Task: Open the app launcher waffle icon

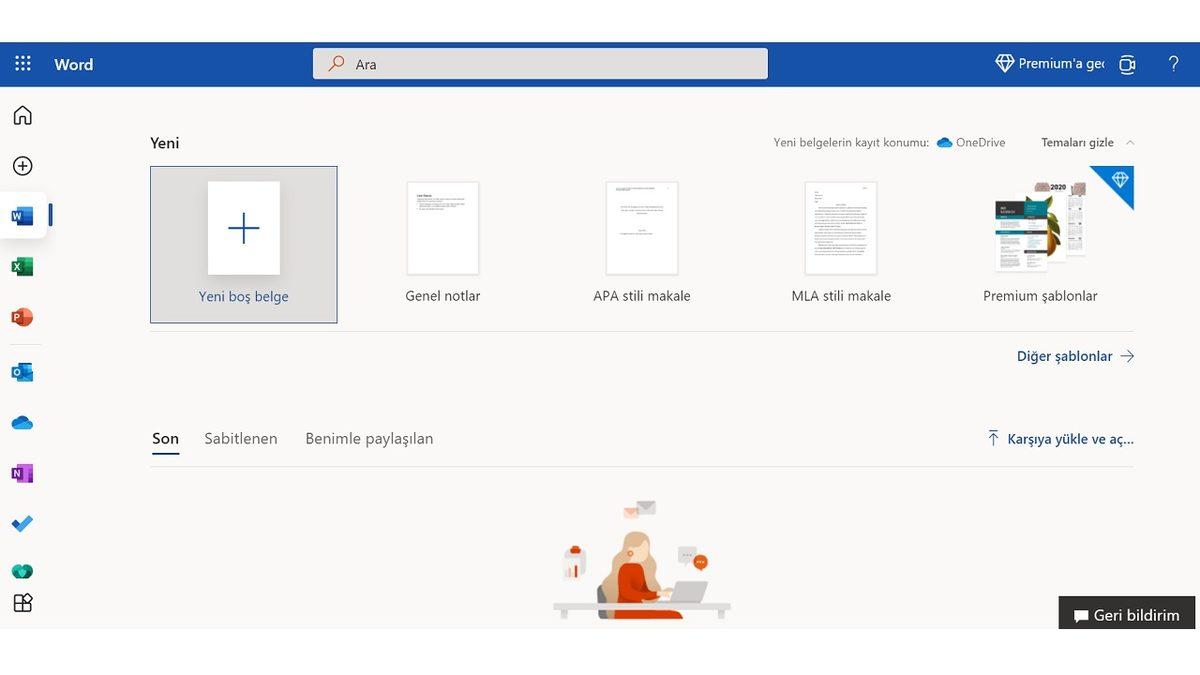Action: point(22,63)
